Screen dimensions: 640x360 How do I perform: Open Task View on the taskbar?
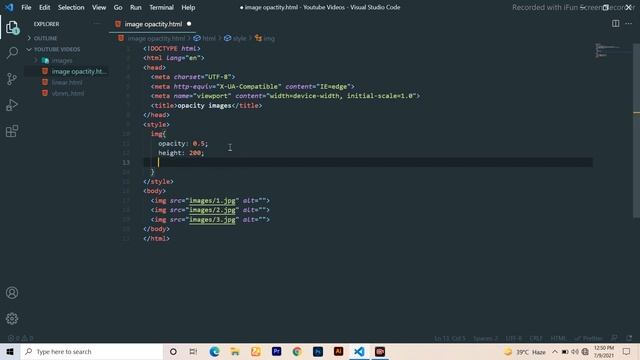tap(193, 352)
